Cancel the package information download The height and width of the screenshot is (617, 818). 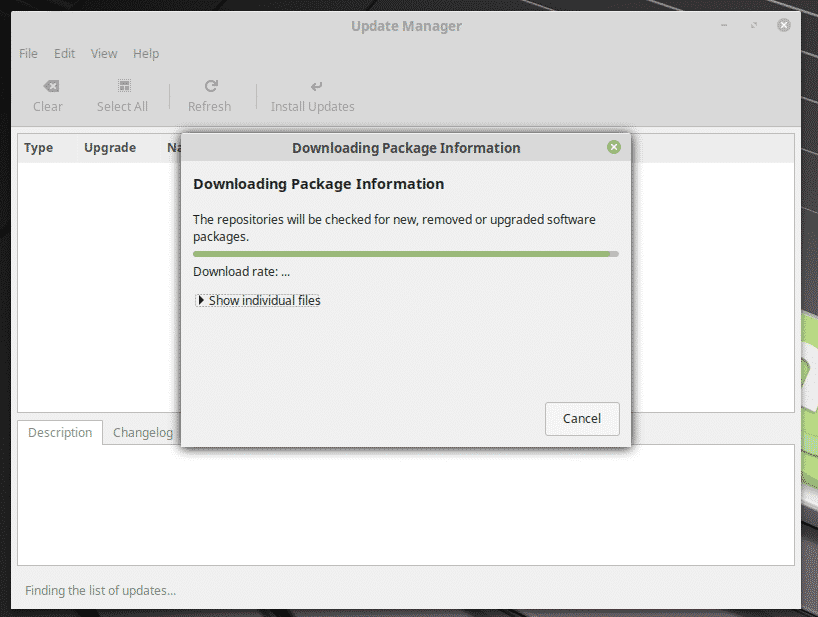pyautogui.click(x=582, y=419)
